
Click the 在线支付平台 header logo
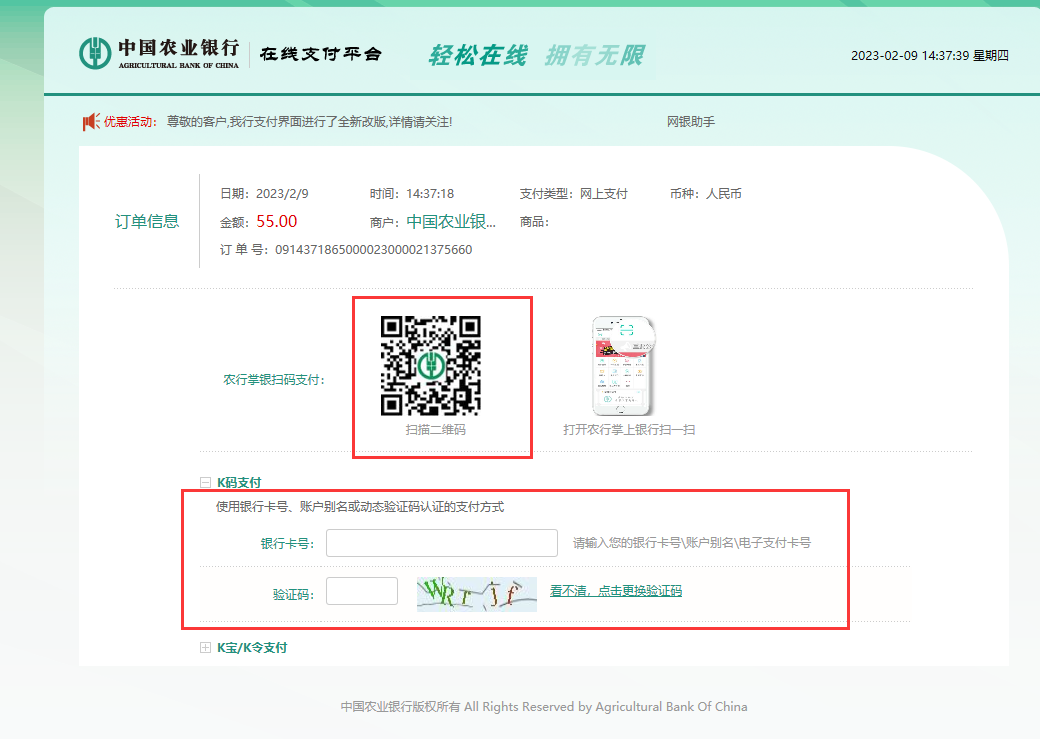pos(320,53)
